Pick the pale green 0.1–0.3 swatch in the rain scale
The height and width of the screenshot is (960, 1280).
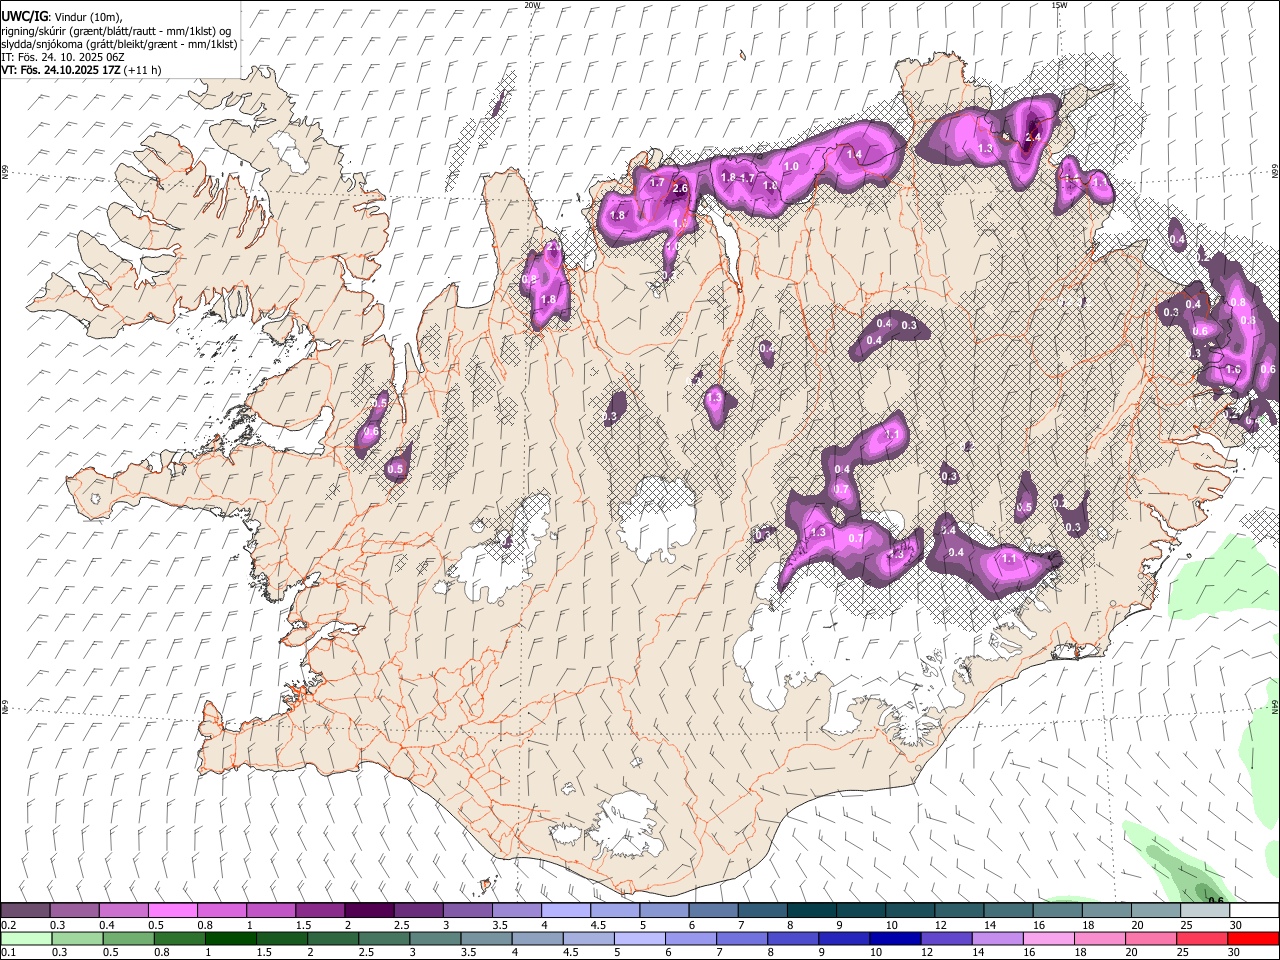coord(25,939)
